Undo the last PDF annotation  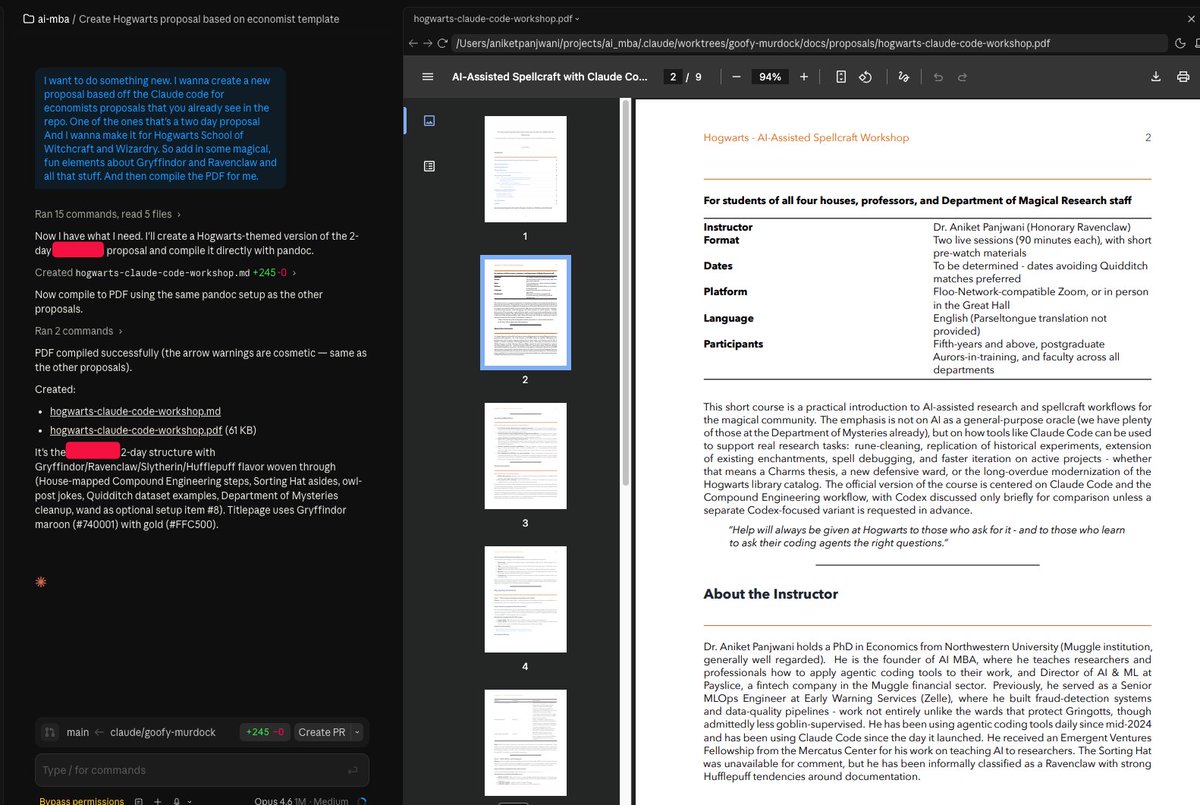pyautogui.click(x=938, y=77)
